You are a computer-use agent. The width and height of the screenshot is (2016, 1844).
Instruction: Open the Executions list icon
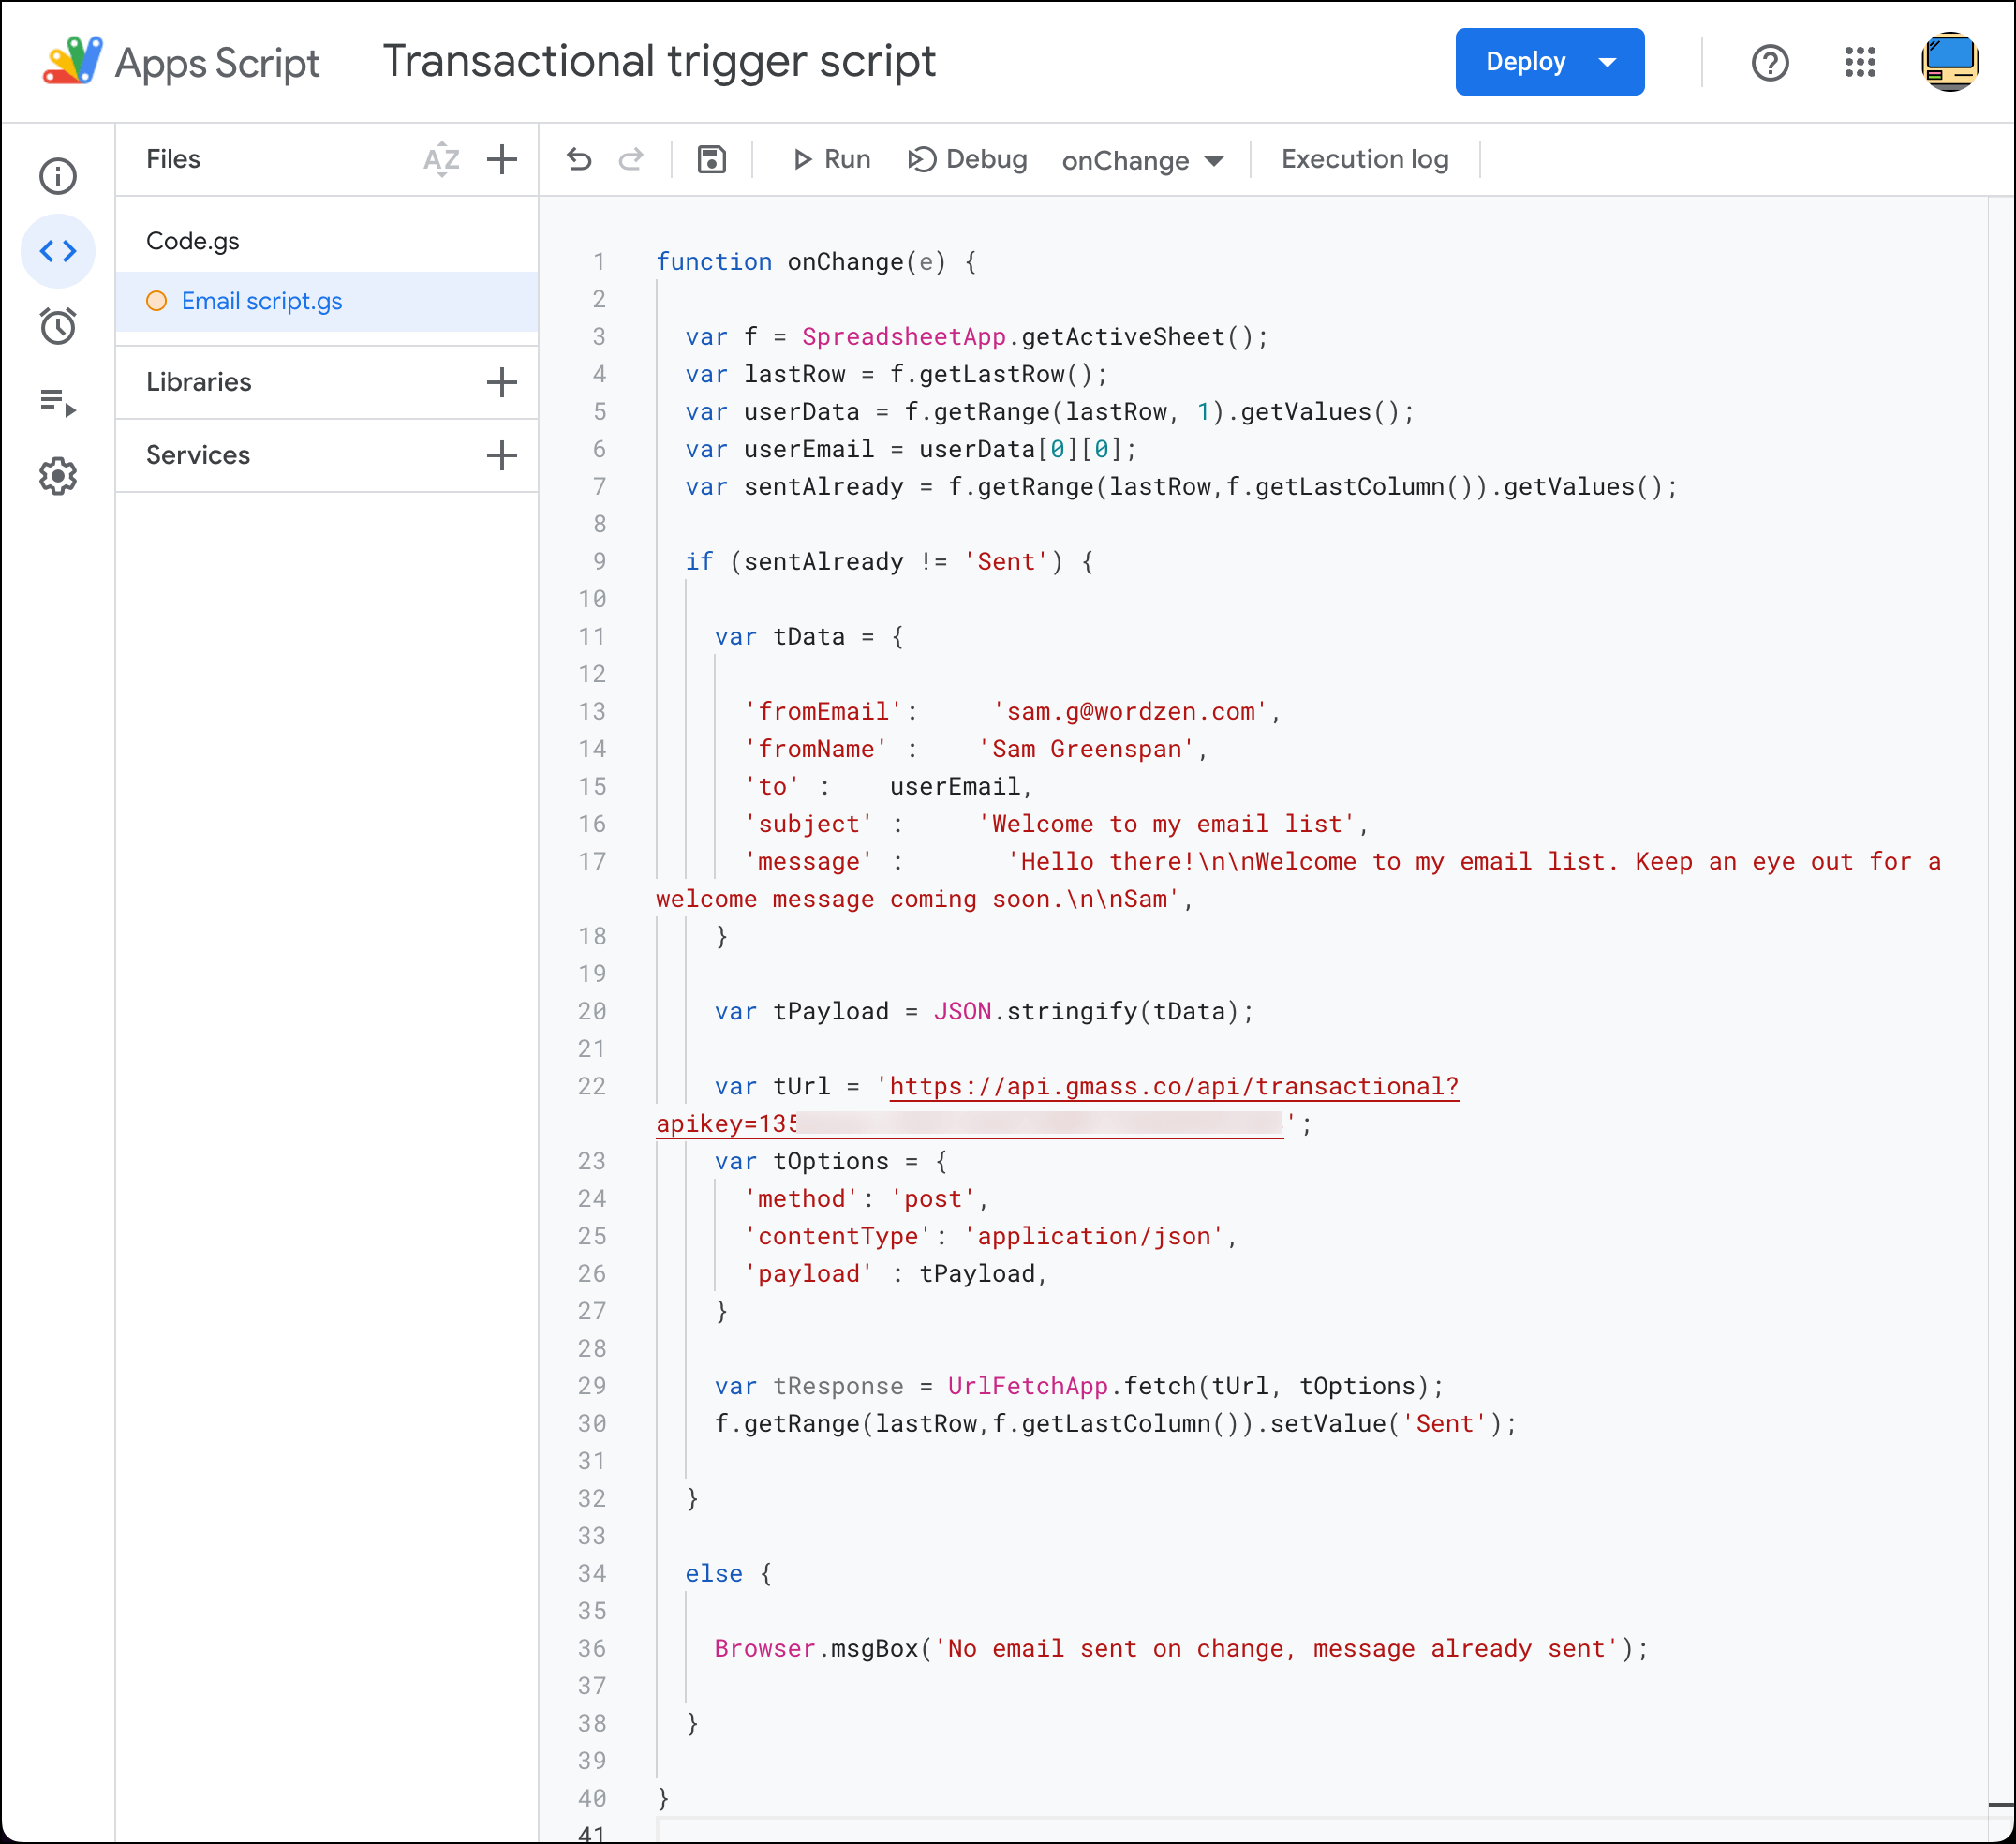click(x=58, y=402)
